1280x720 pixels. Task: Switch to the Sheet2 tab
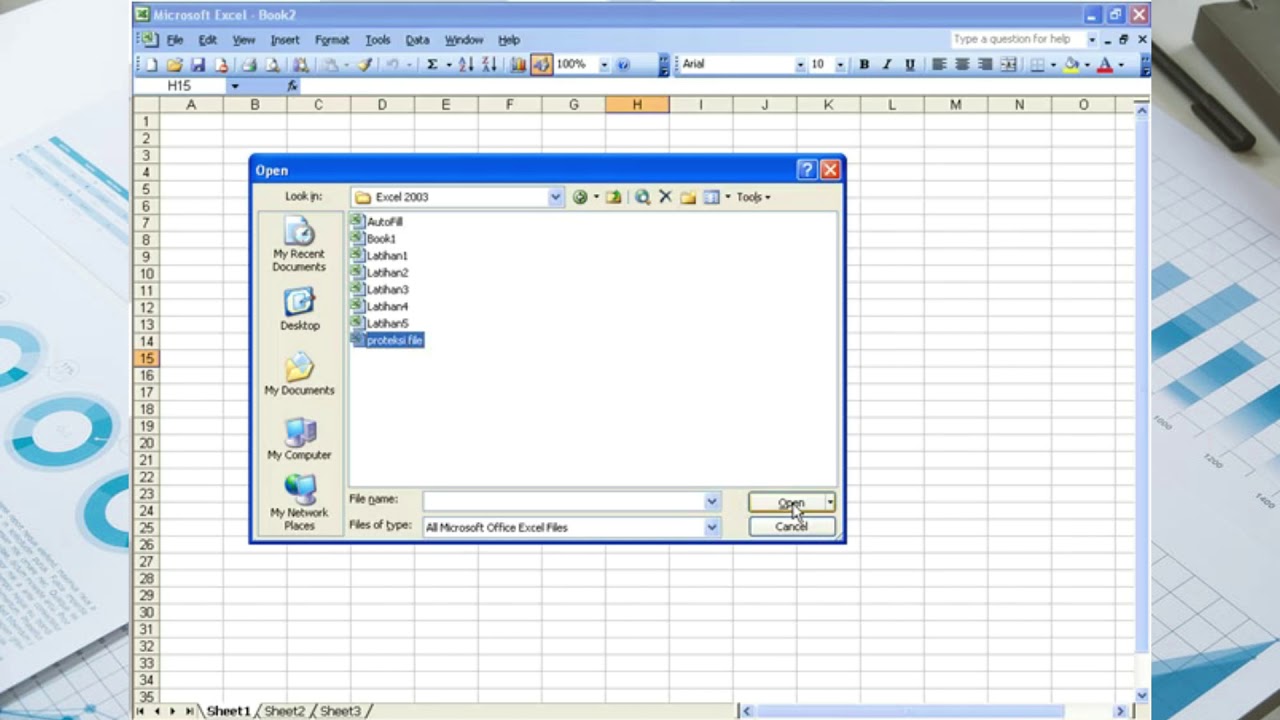point(285,711)
